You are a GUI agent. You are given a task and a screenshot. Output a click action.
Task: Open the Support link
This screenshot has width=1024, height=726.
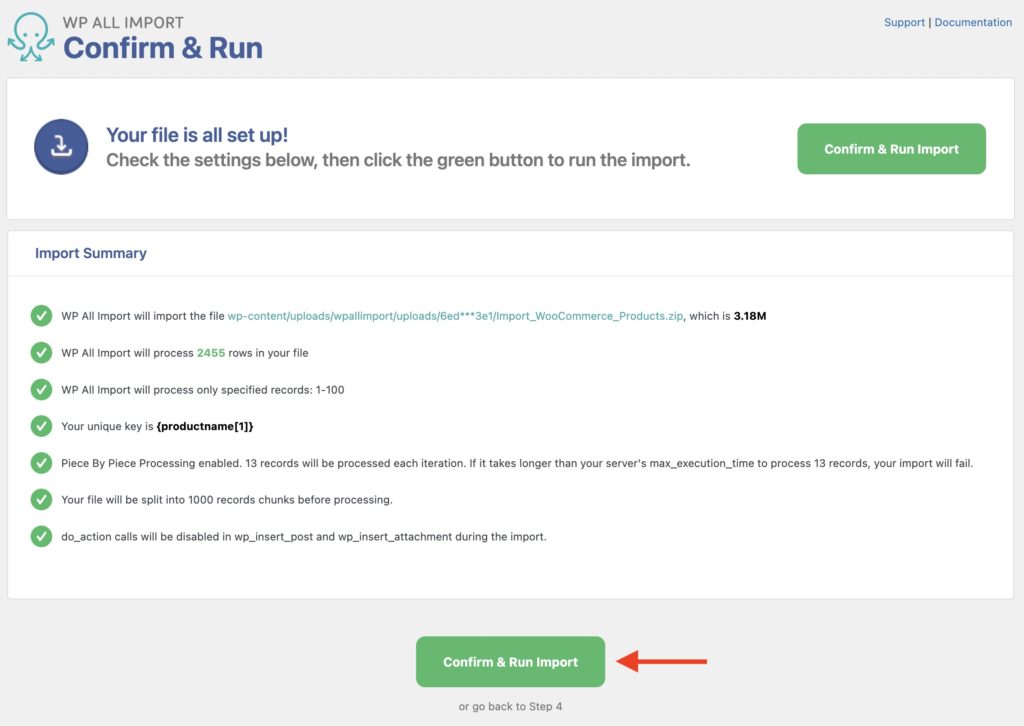[904, 22]
